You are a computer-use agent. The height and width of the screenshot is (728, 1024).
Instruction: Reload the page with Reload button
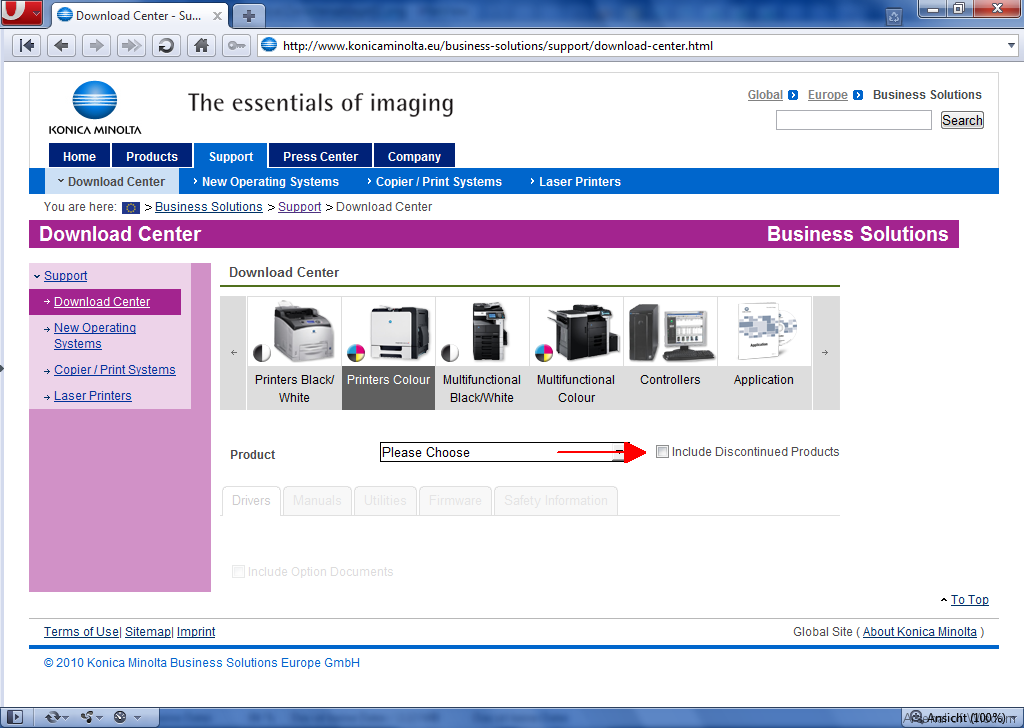point(166,46)
